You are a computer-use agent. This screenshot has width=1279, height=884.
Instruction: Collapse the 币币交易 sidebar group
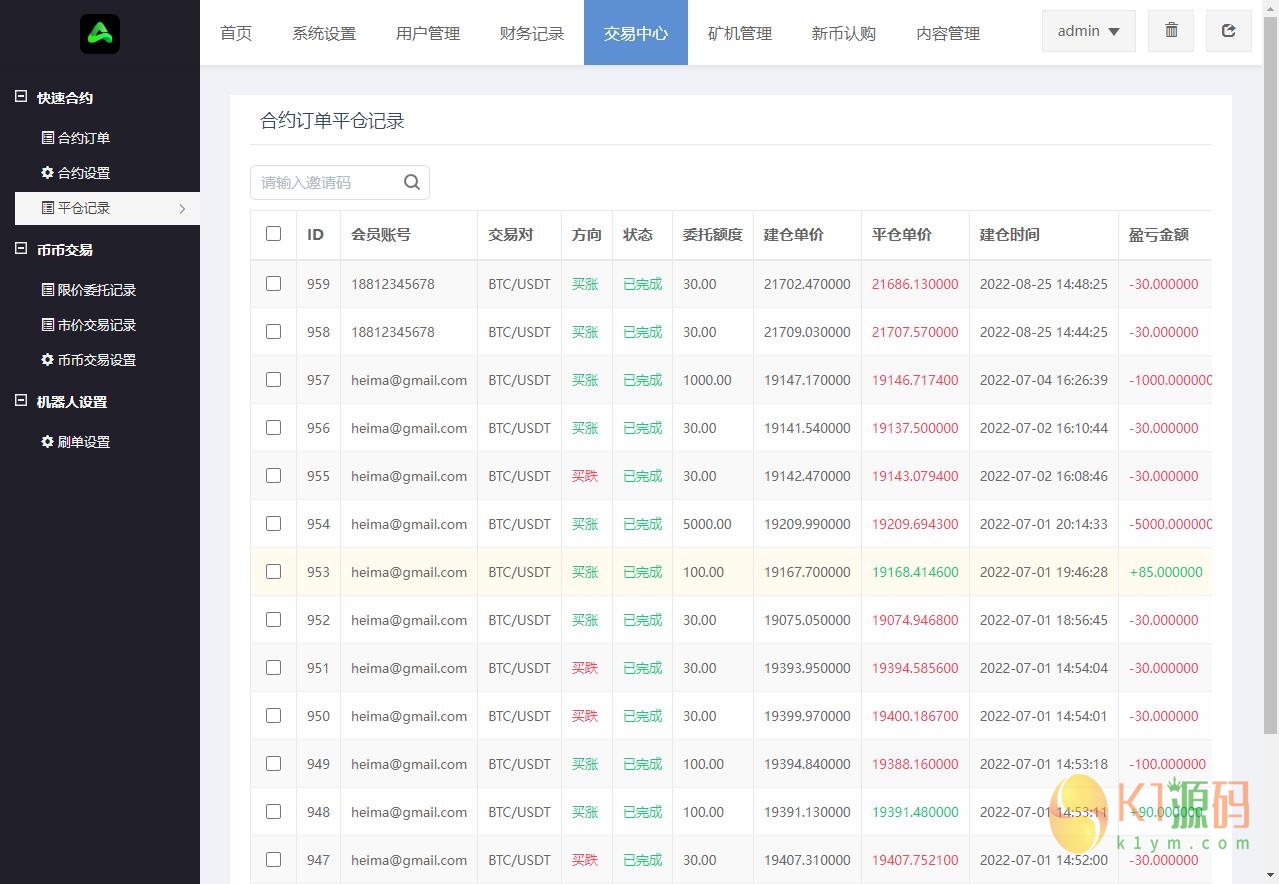21,249
